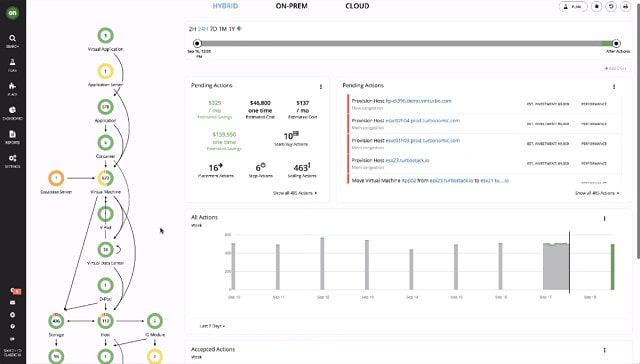The image size is (640, 364).
Task: Click the Virtual Application node at top of chain
Action: point(105,36)
